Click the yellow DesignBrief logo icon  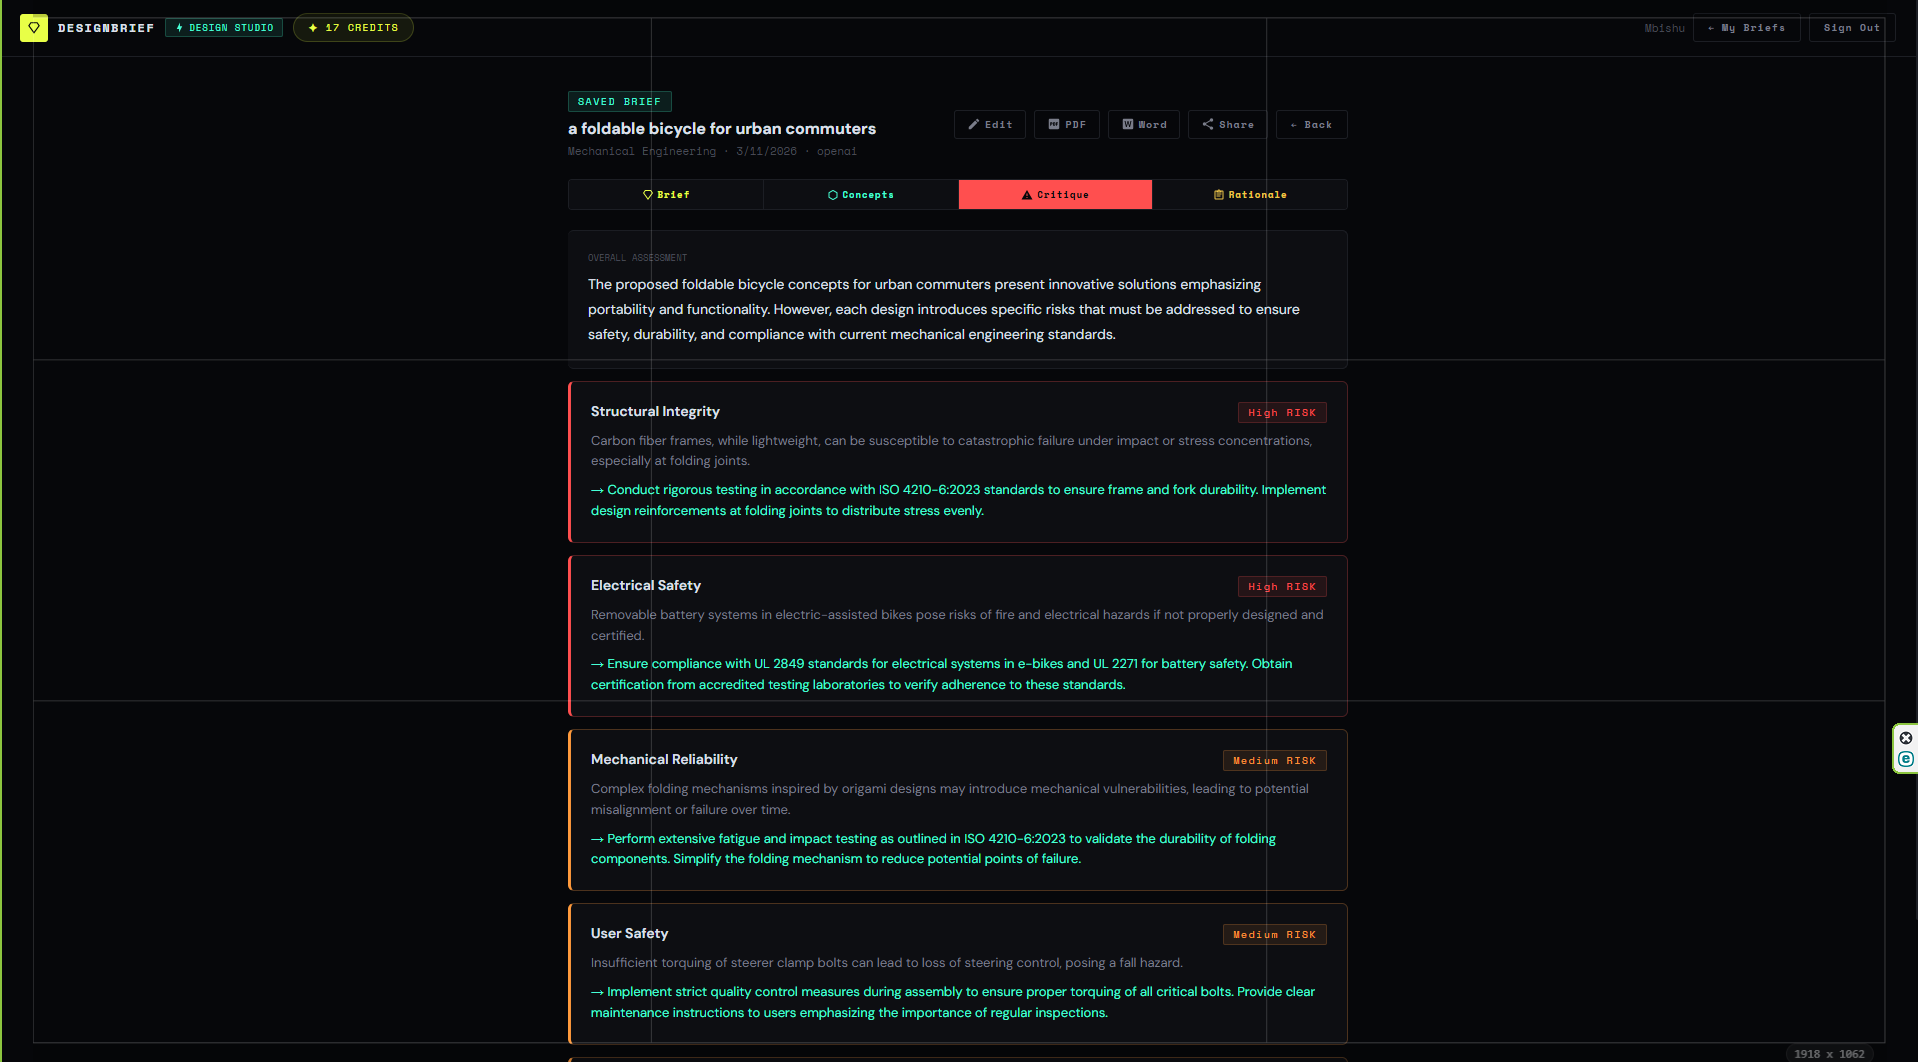[34, 28]
